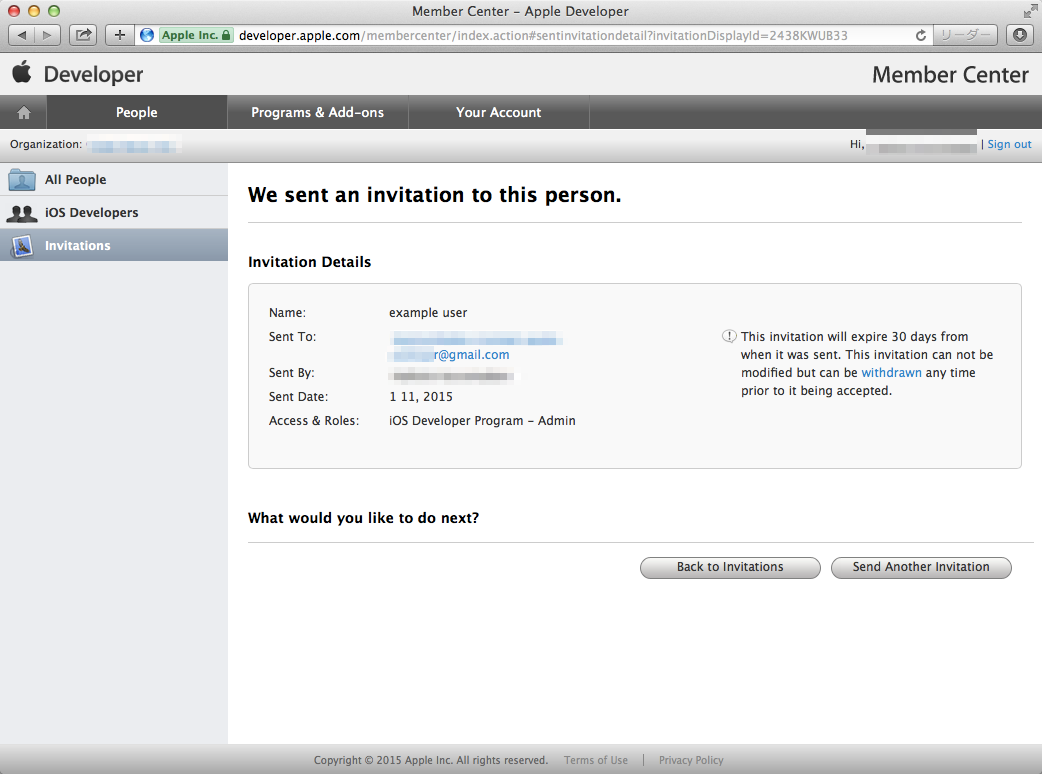Sign out of Member Center
1042x774 pixels.
tap(1009, 144)
